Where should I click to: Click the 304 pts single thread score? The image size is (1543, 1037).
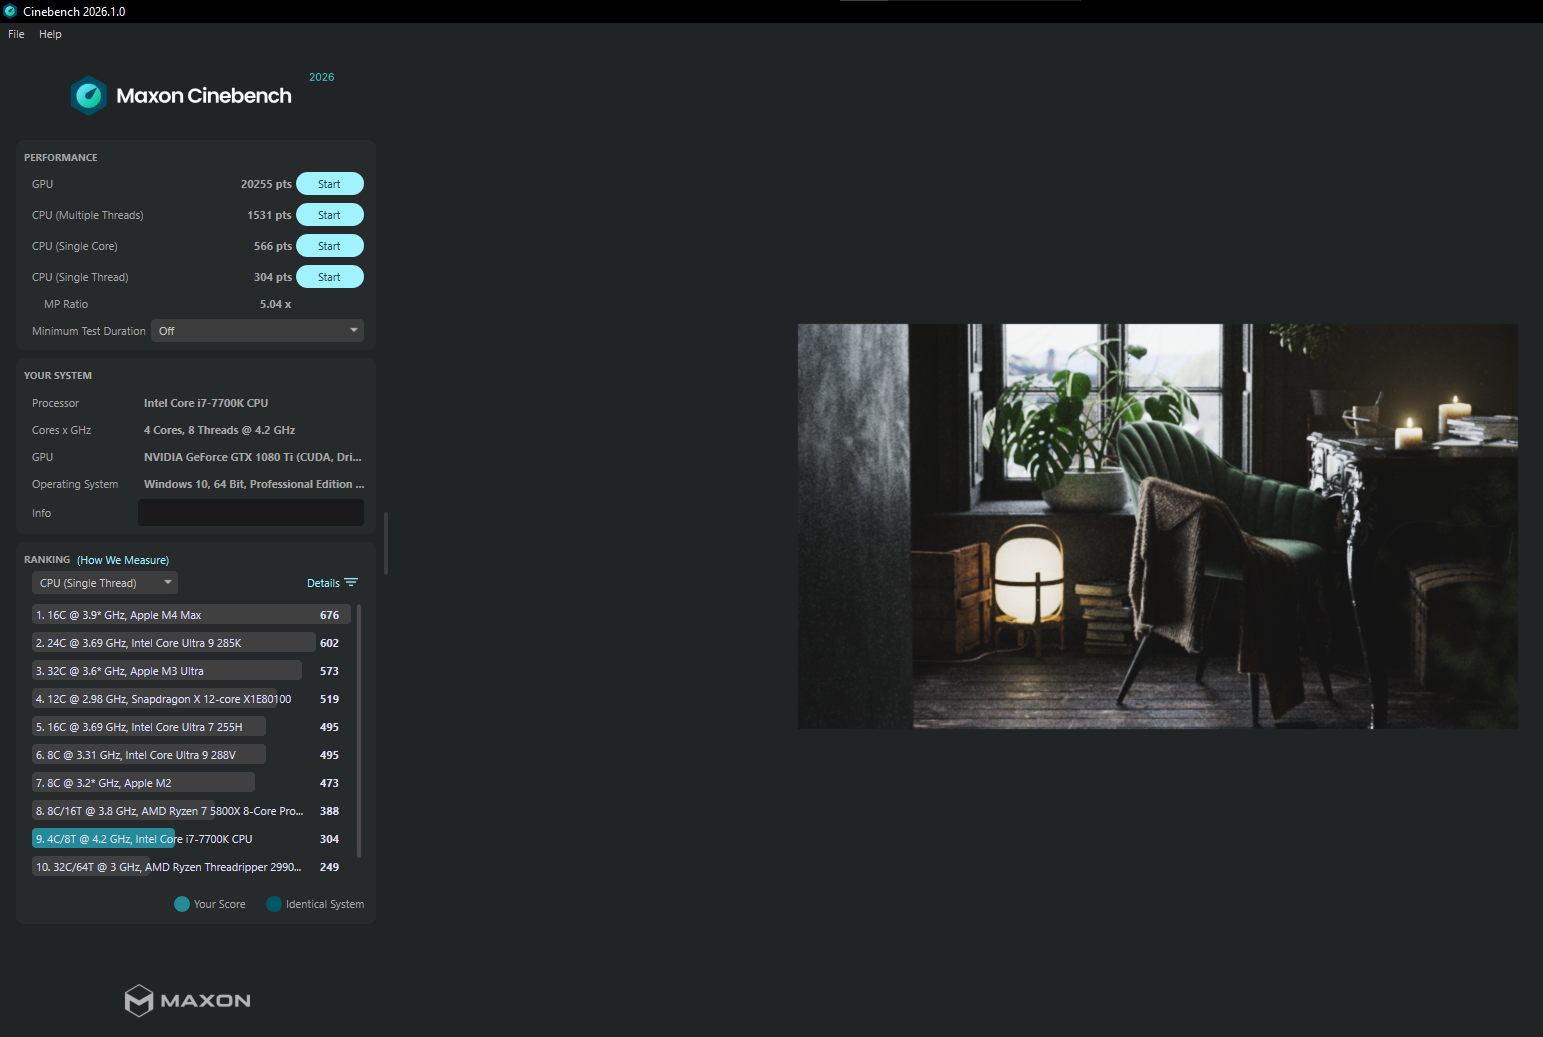[x=273, y=277]
